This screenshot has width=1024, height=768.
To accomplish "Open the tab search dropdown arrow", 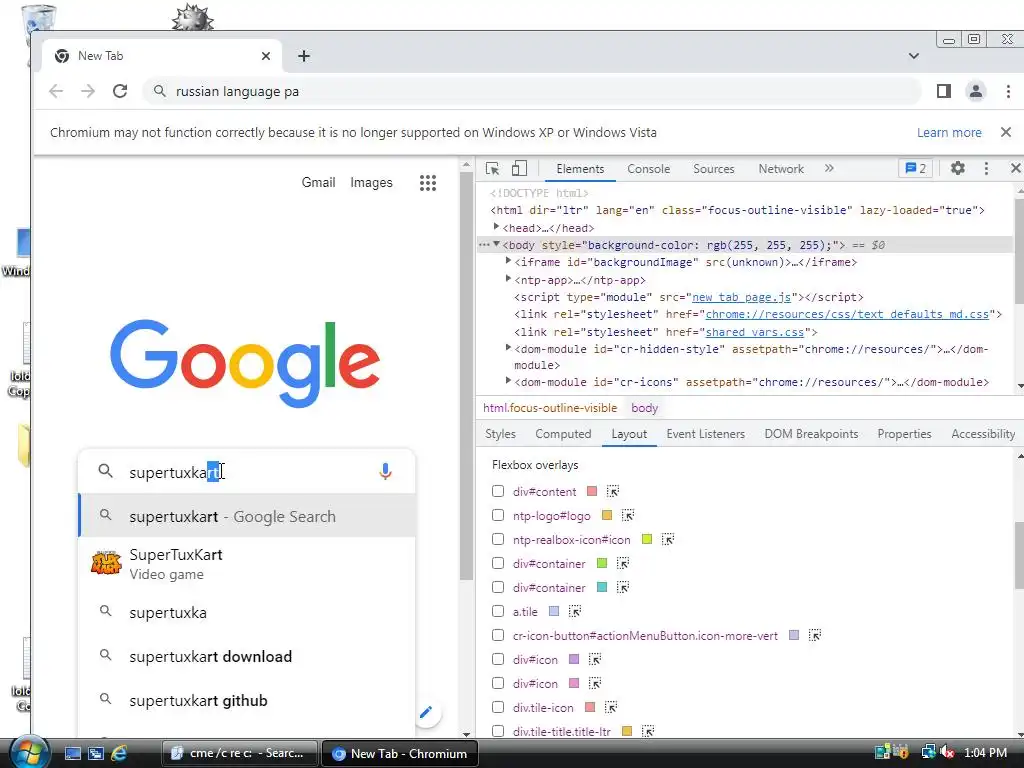I will click(x=914, y=56).
